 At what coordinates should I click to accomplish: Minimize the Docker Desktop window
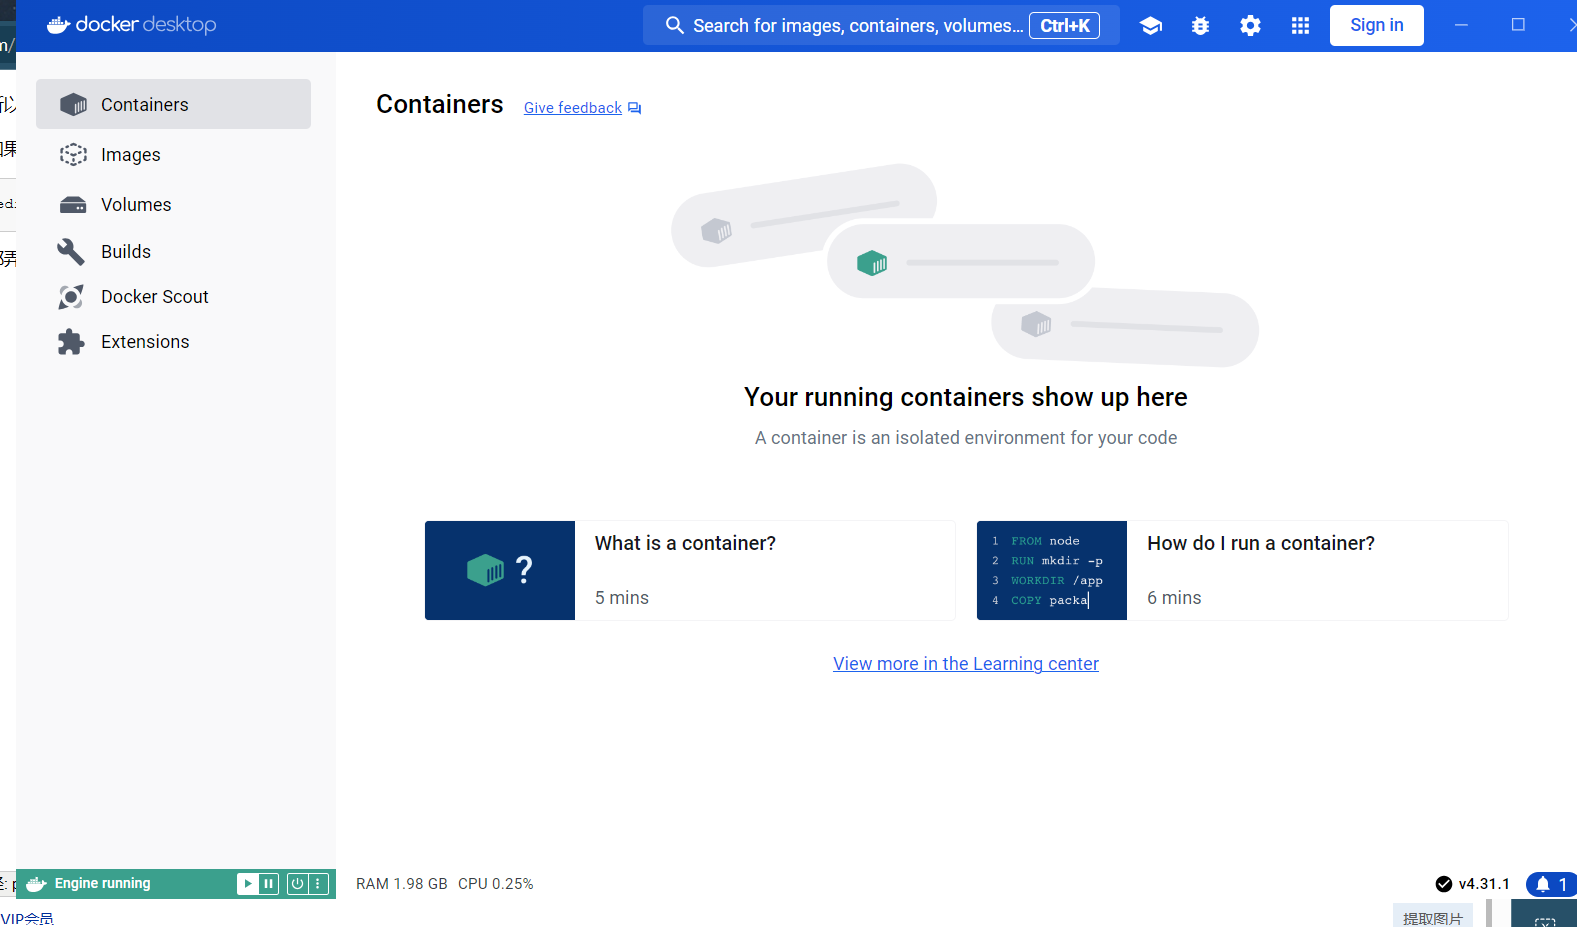pos(1461,25)
